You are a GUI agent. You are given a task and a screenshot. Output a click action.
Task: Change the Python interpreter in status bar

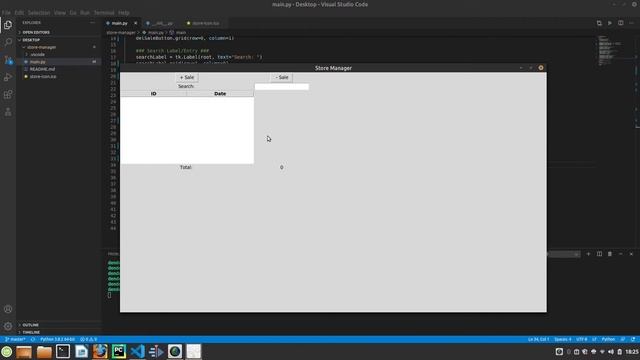[x=58, y=339]
